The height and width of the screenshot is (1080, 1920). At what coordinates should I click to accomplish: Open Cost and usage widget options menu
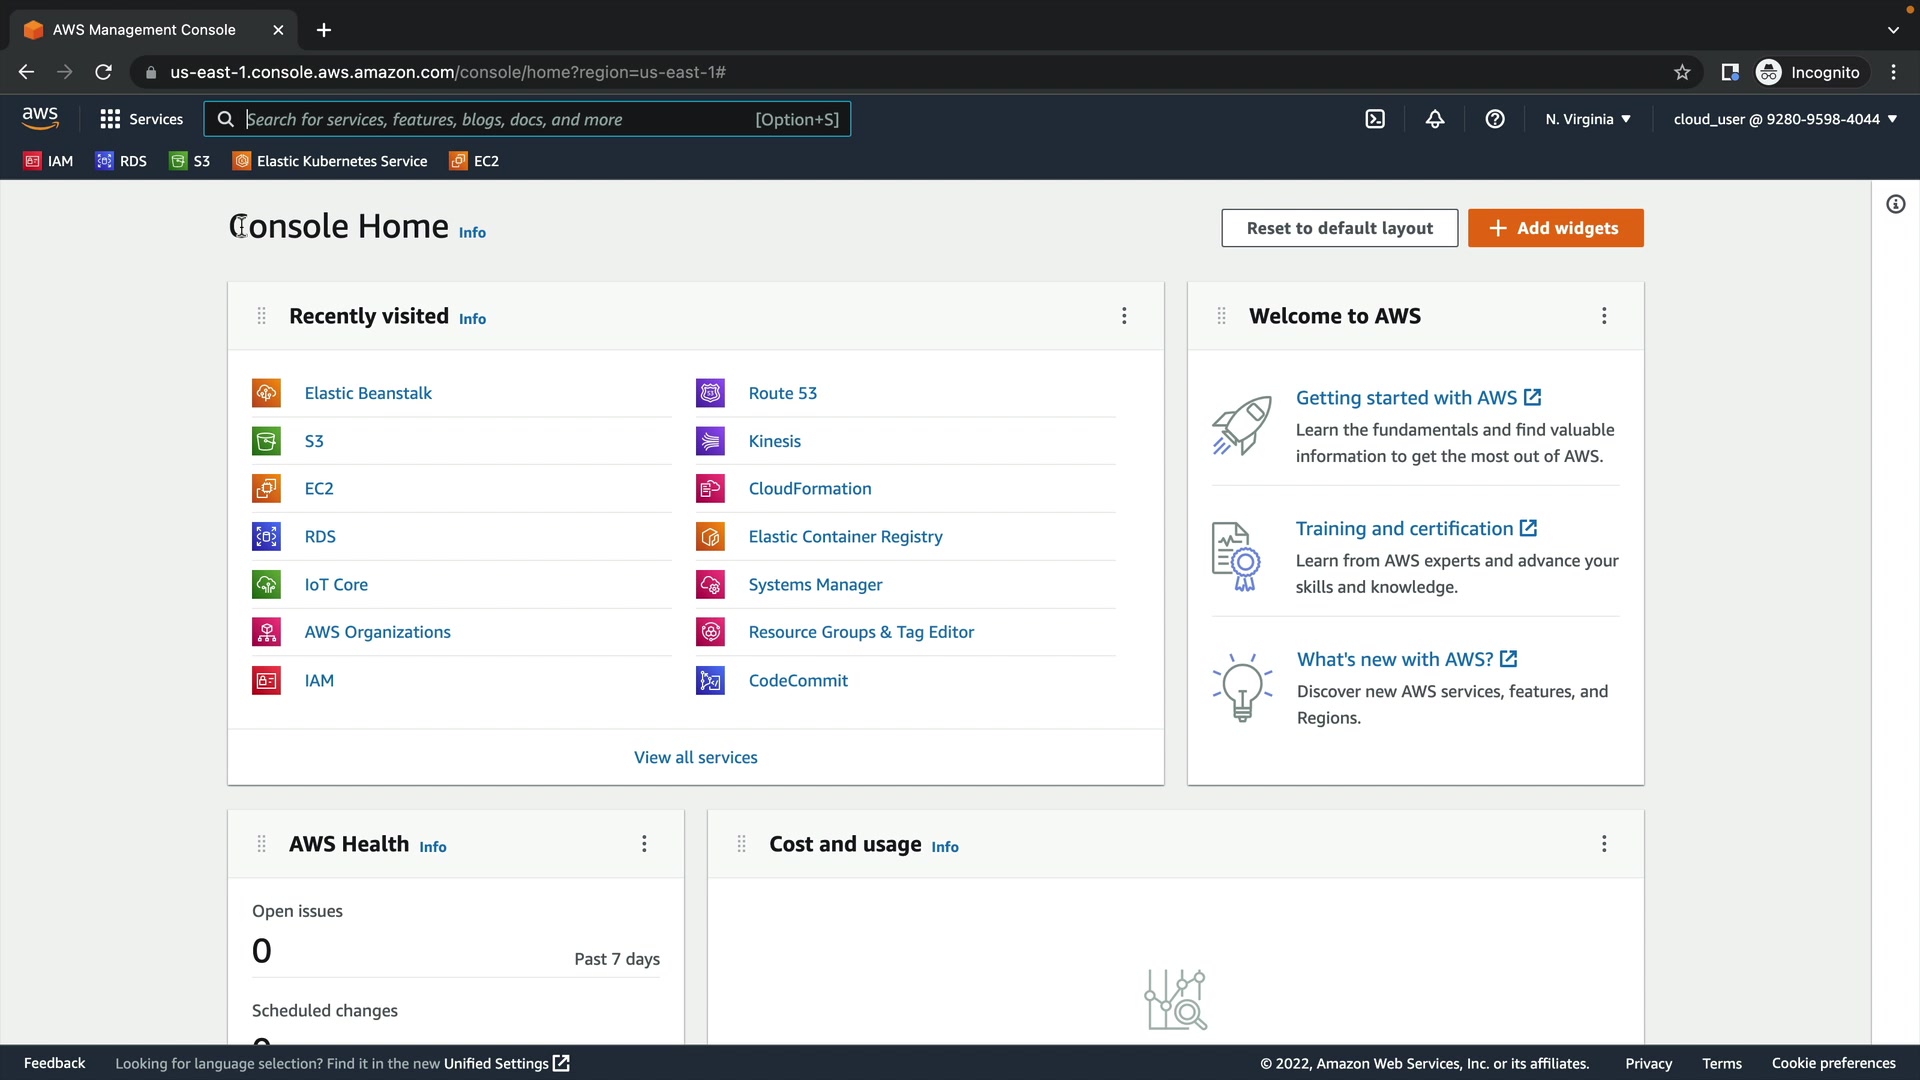tap(1604, 844)
